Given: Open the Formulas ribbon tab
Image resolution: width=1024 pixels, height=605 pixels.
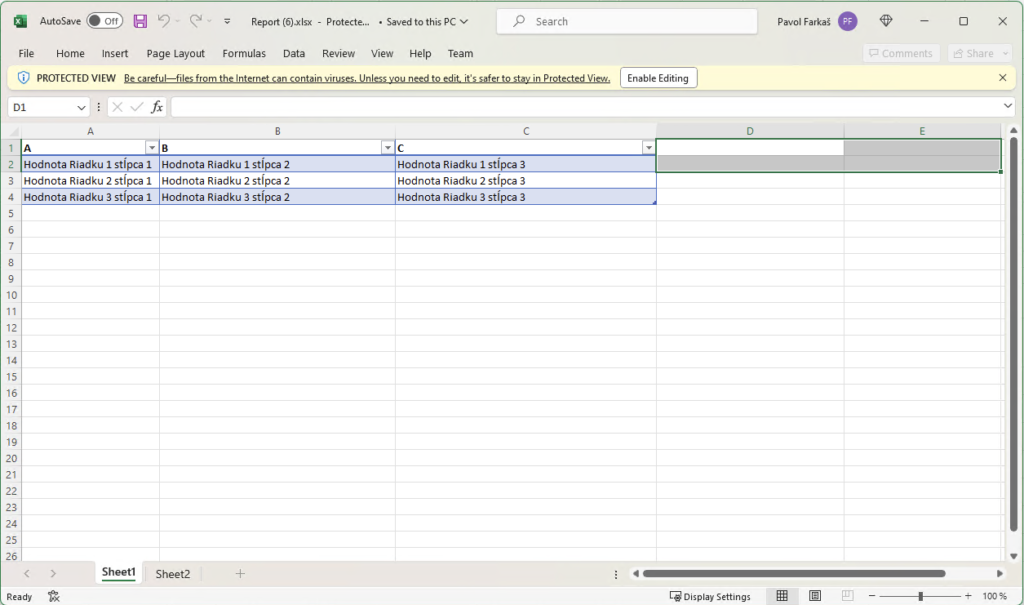Looking at the screenshot, I should 244,53.
